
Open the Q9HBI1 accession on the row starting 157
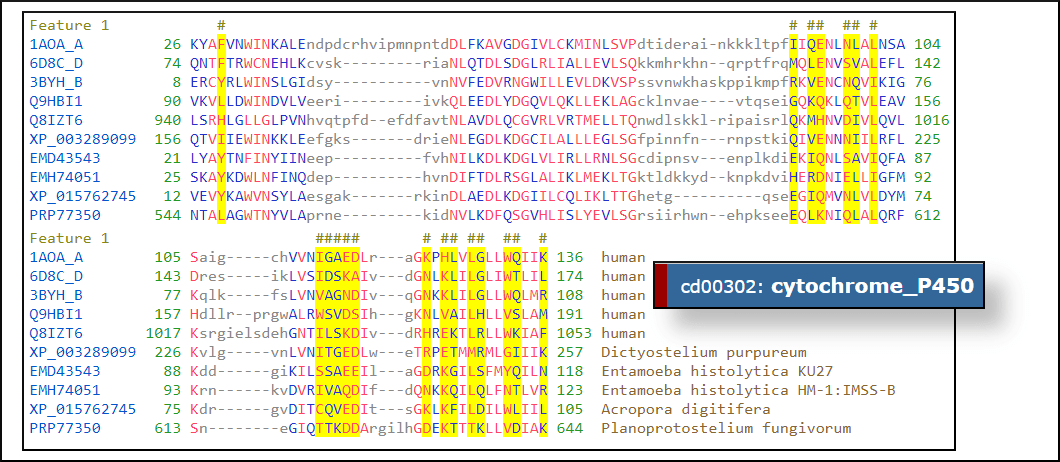tap(57, 315)
